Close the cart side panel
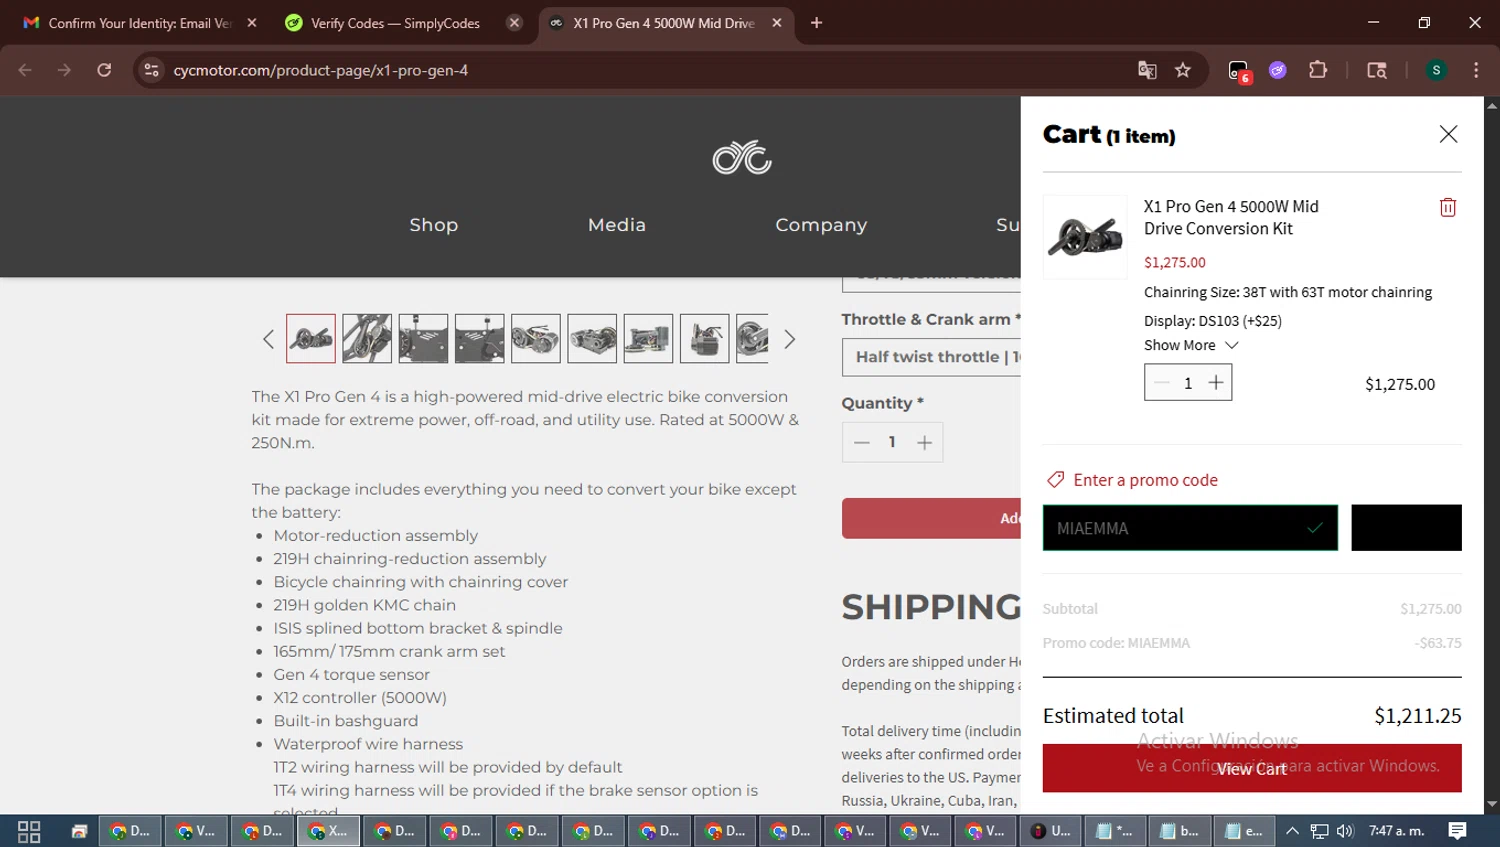Screen dimensions: 1500x847 1448,134
